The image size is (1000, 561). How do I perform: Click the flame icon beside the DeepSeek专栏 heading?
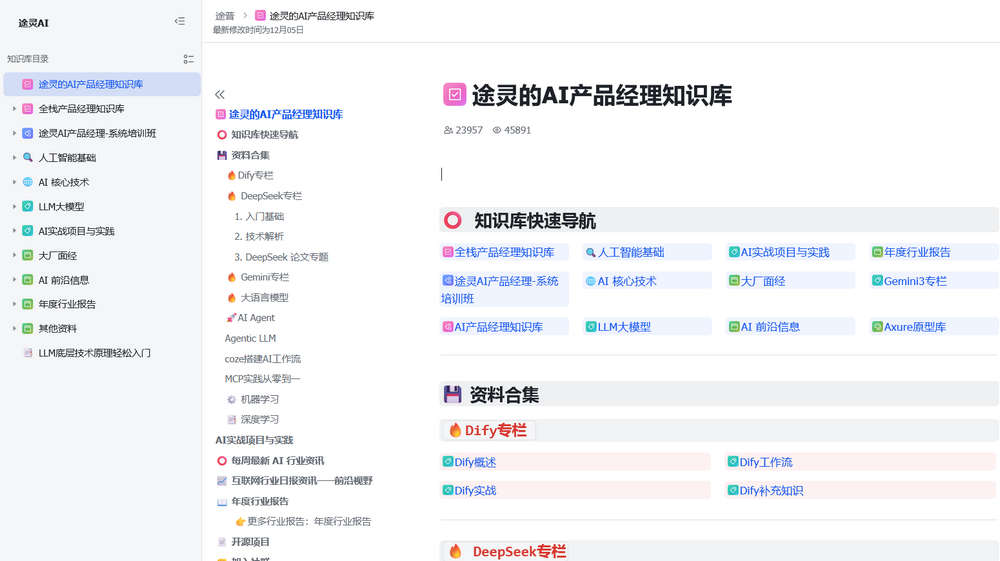(455, 551)
